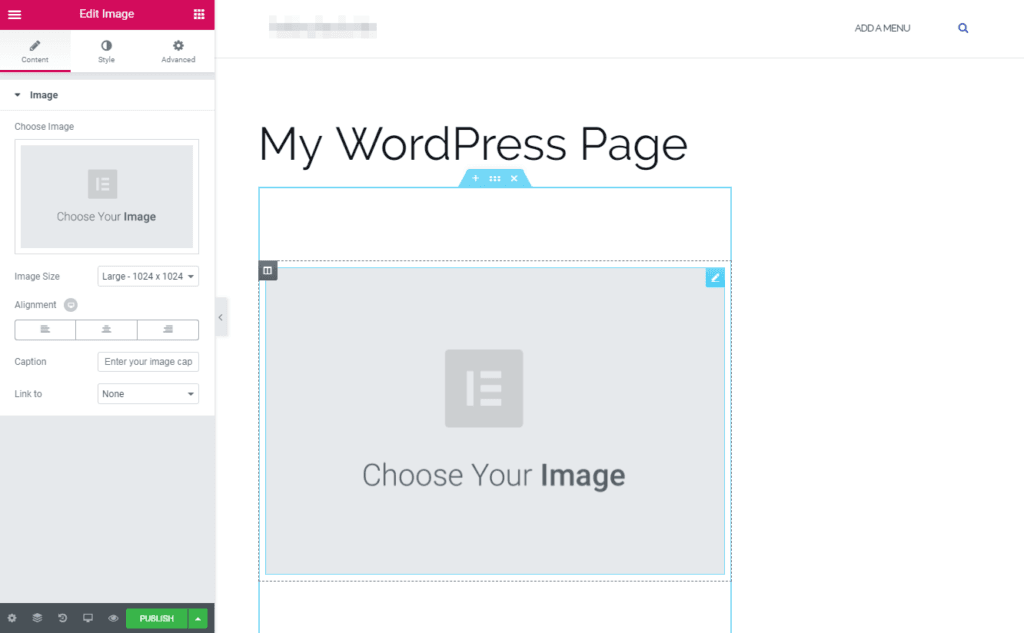1024x633 pixels.
Task: Open the widgets panel grid icon
Action: 200,15
